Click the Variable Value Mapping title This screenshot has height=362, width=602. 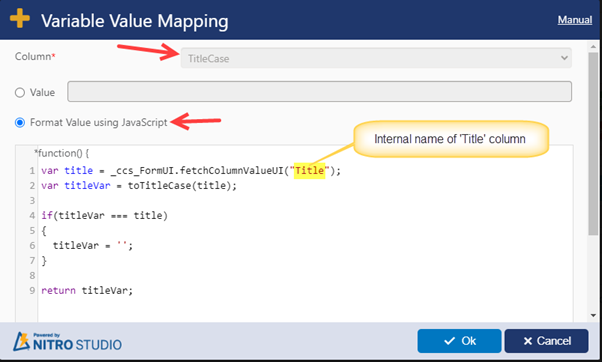point(134,21)
